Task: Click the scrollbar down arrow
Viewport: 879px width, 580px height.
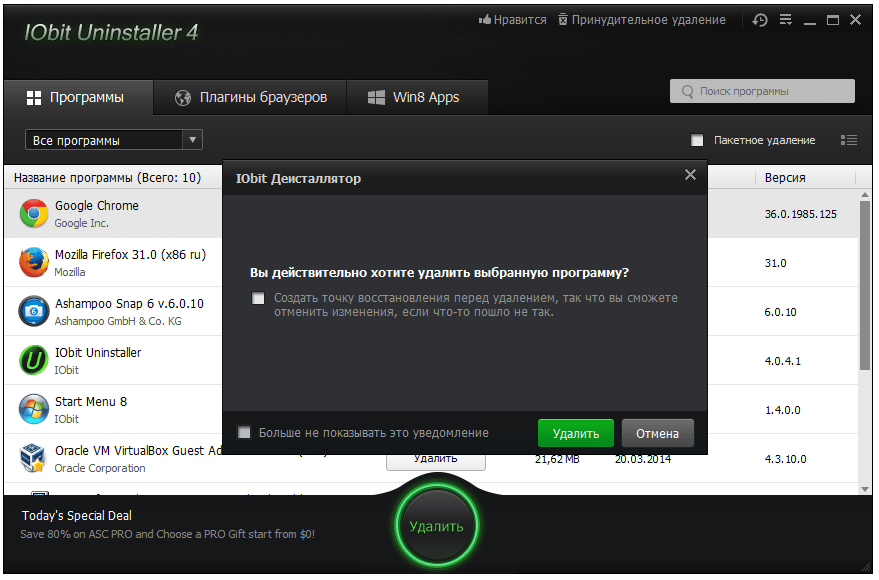Action: click(865, 489)
